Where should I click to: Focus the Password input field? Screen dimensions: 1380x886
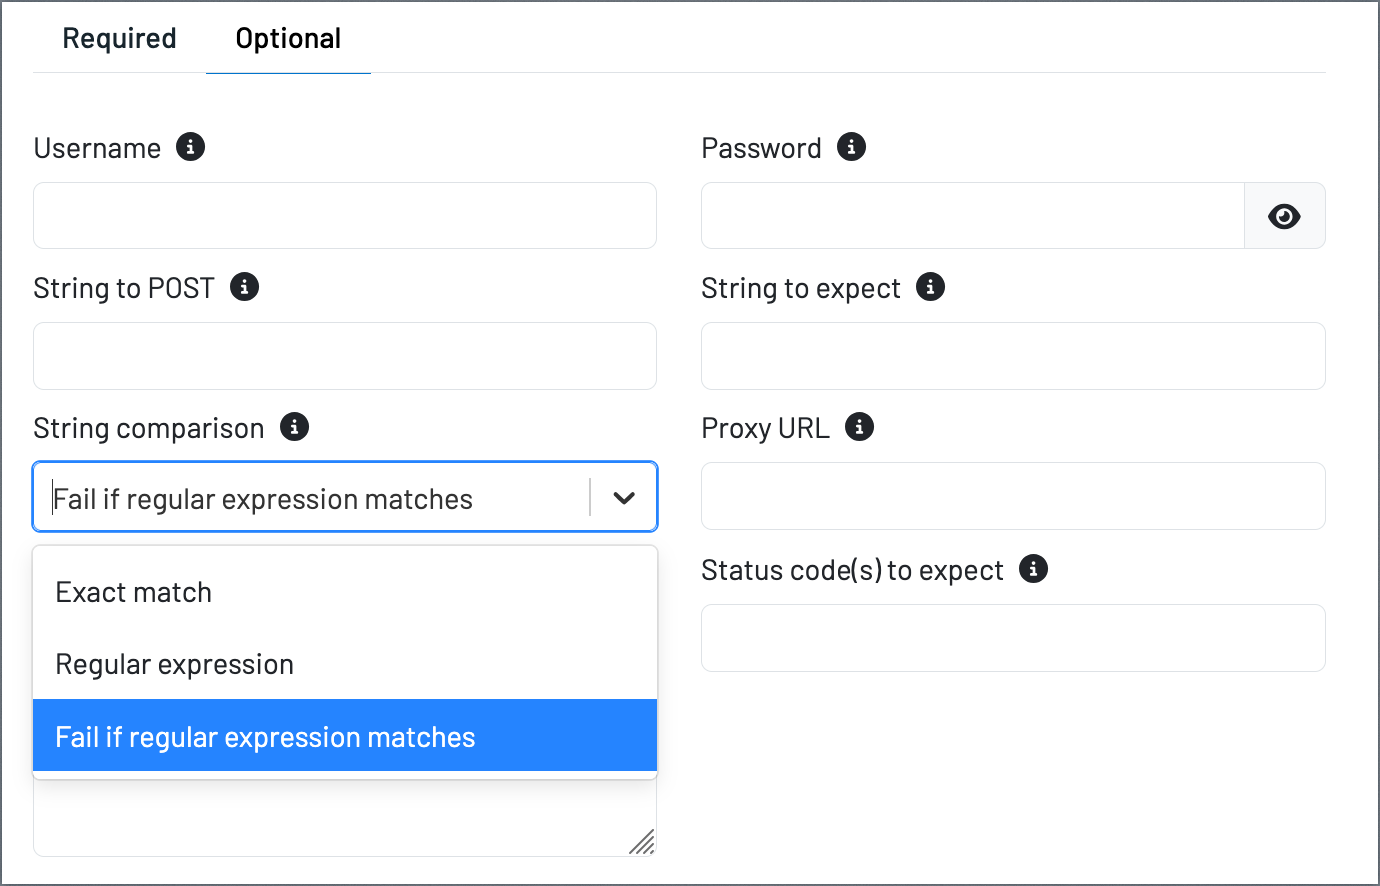click(x=973, y=216)
